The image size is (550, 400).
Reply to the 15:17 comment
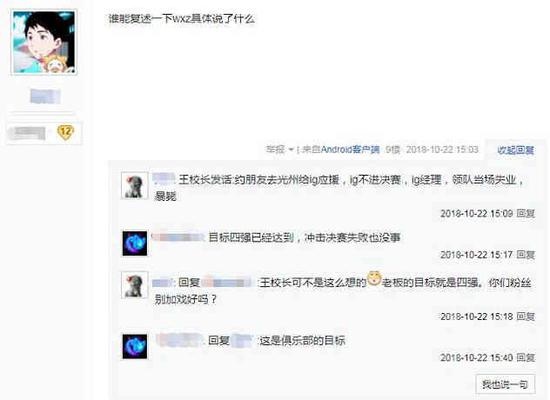pyautogui.click(x=525, y=255)
